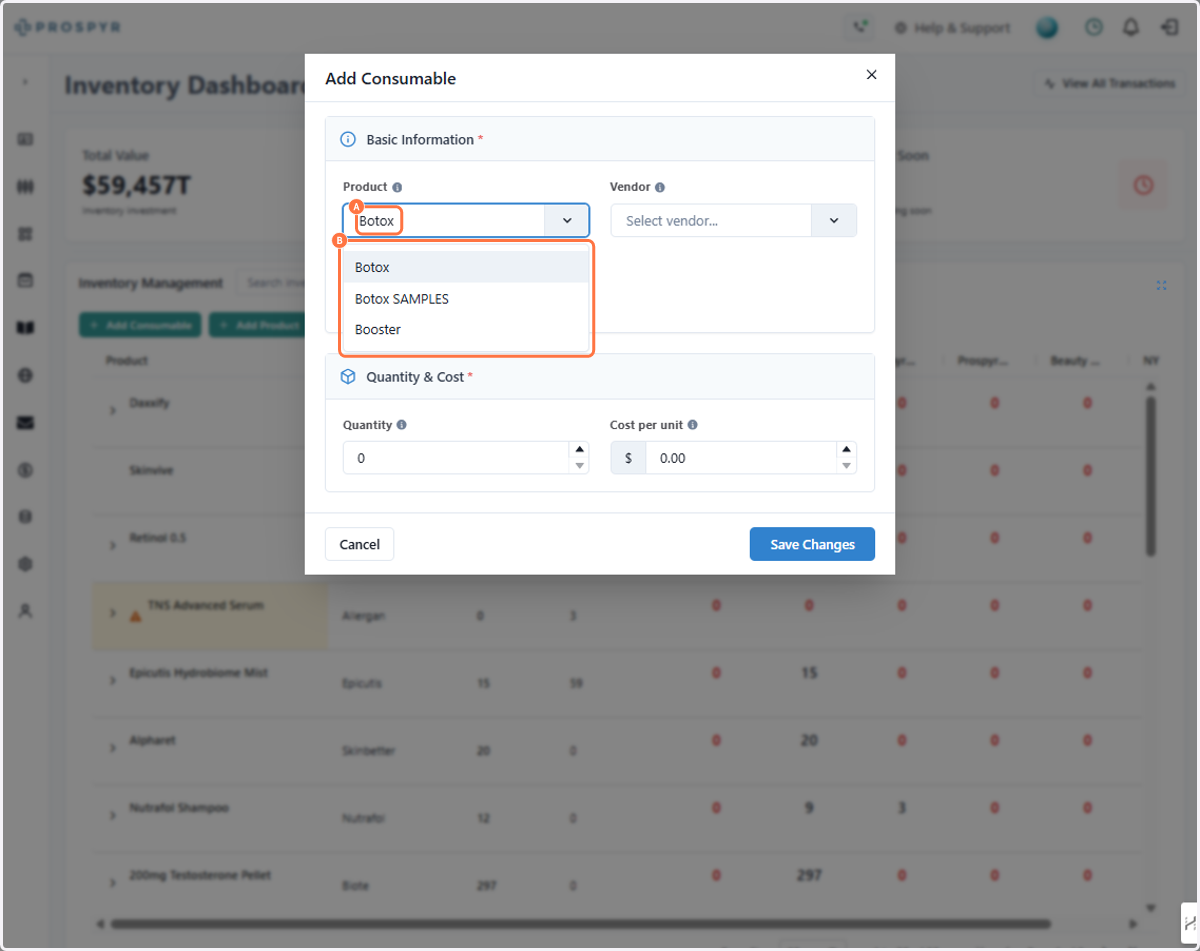Increase Cost per unit with up arrow
The height and width of the screenshot is (951, 1200).
point(846,450)
